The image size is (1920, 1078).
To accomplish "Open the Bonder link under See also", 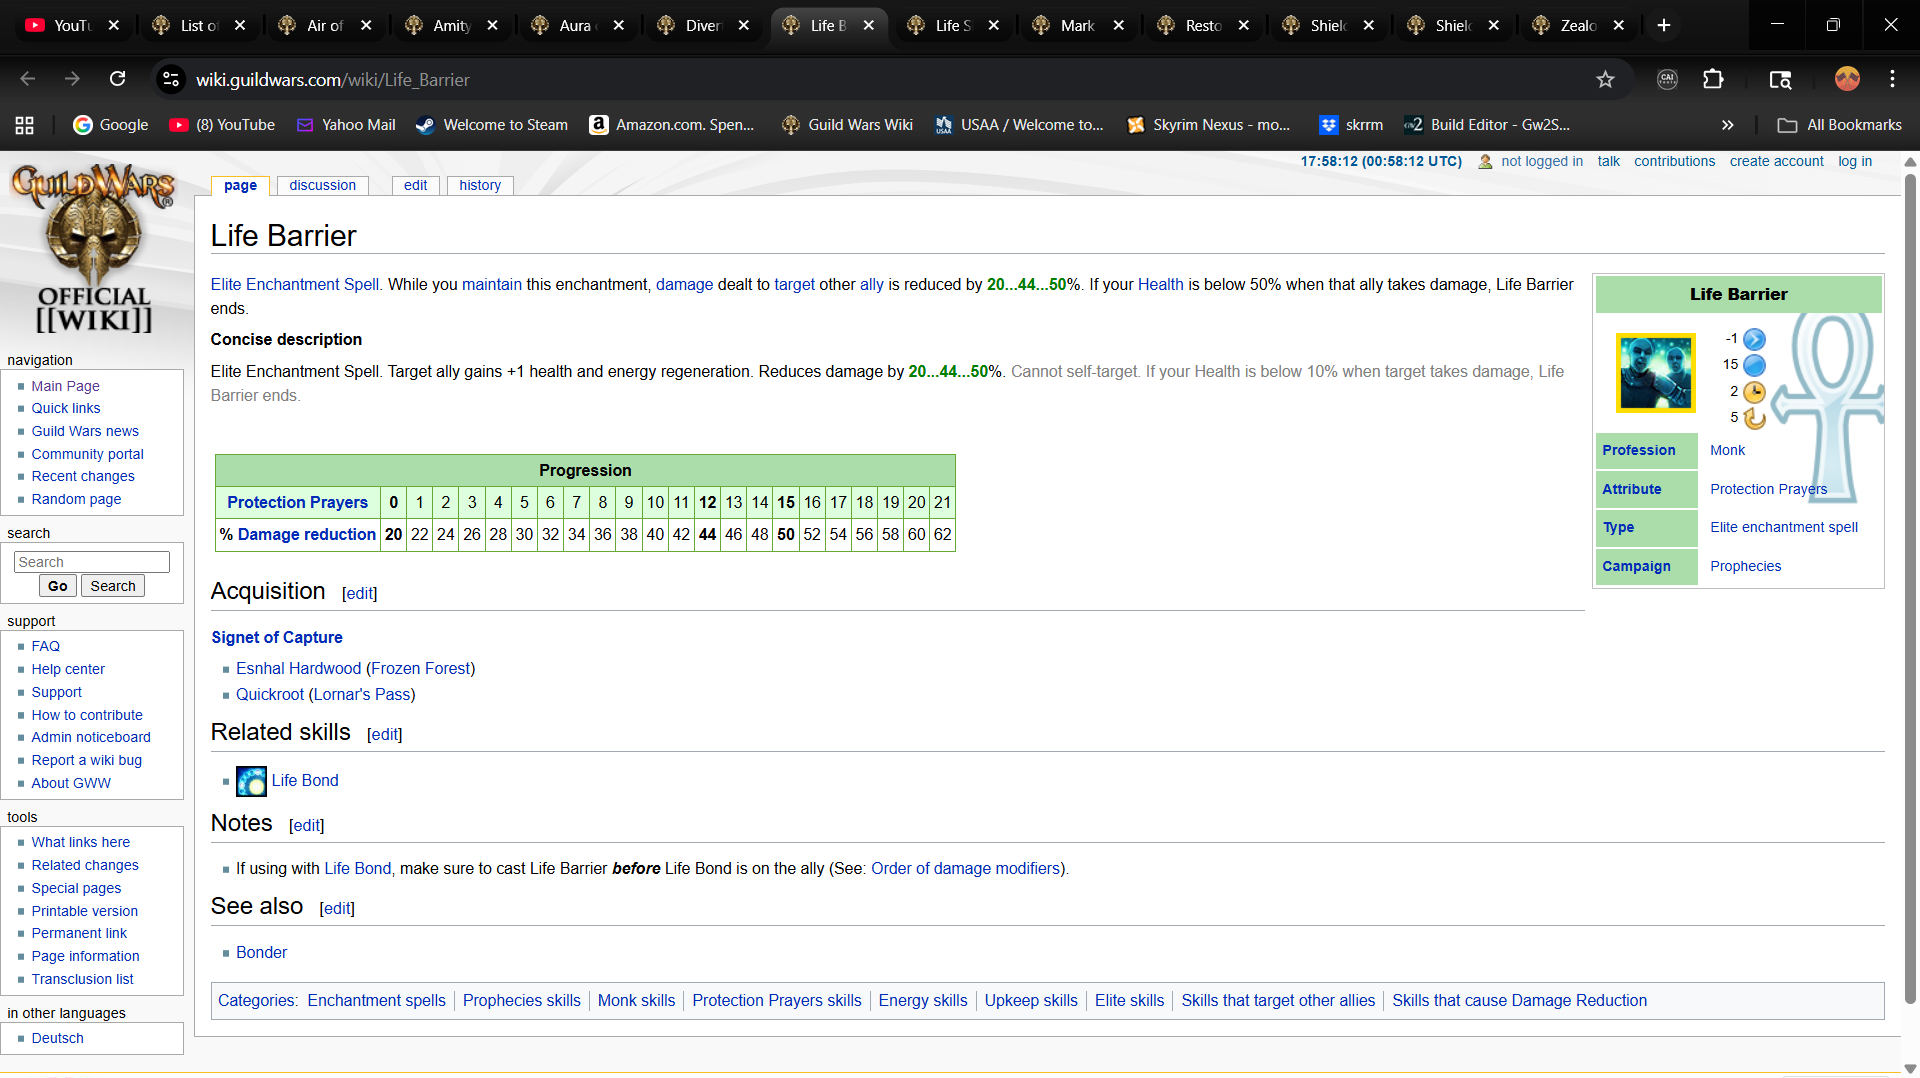I will 261,952.
